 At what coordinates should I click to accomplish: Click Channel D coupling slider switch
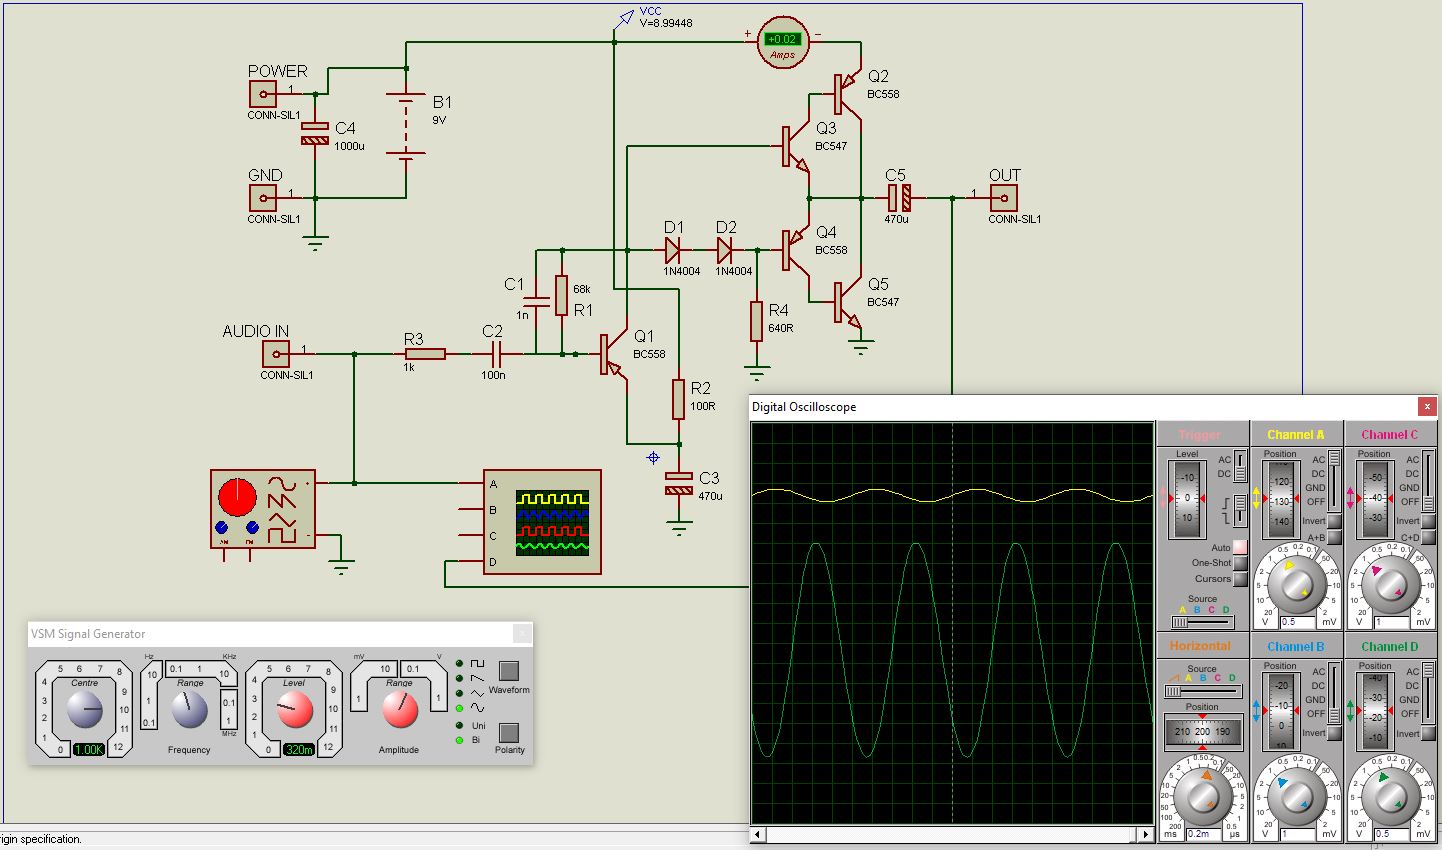pos(1427,693)
